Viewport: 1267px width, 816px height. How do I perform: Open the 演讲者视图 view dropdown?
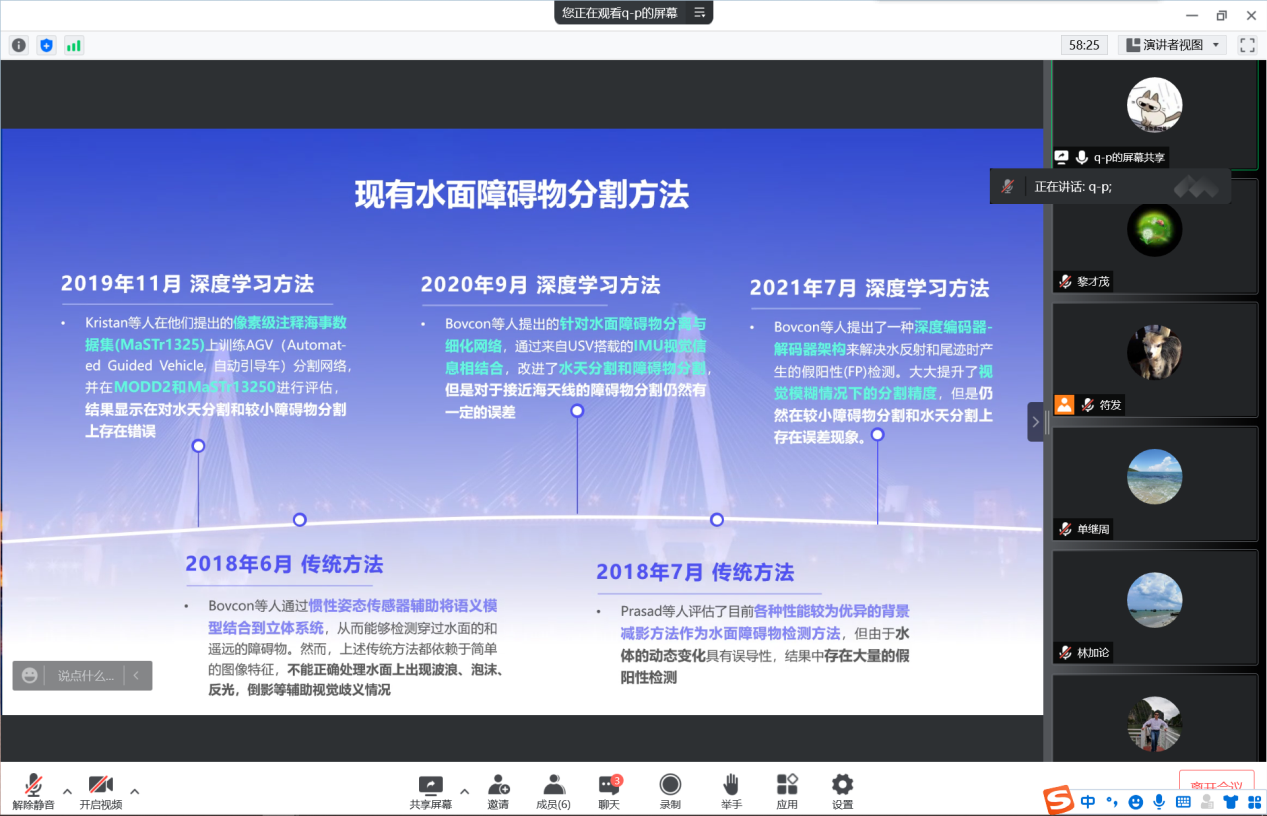(1172, 45)
